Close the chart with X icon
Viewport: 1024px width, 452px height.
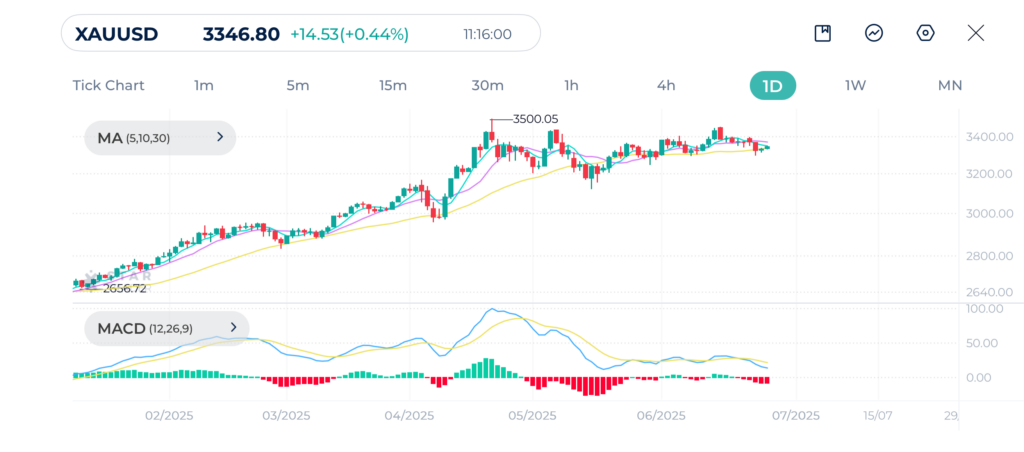tap(976, 33)
